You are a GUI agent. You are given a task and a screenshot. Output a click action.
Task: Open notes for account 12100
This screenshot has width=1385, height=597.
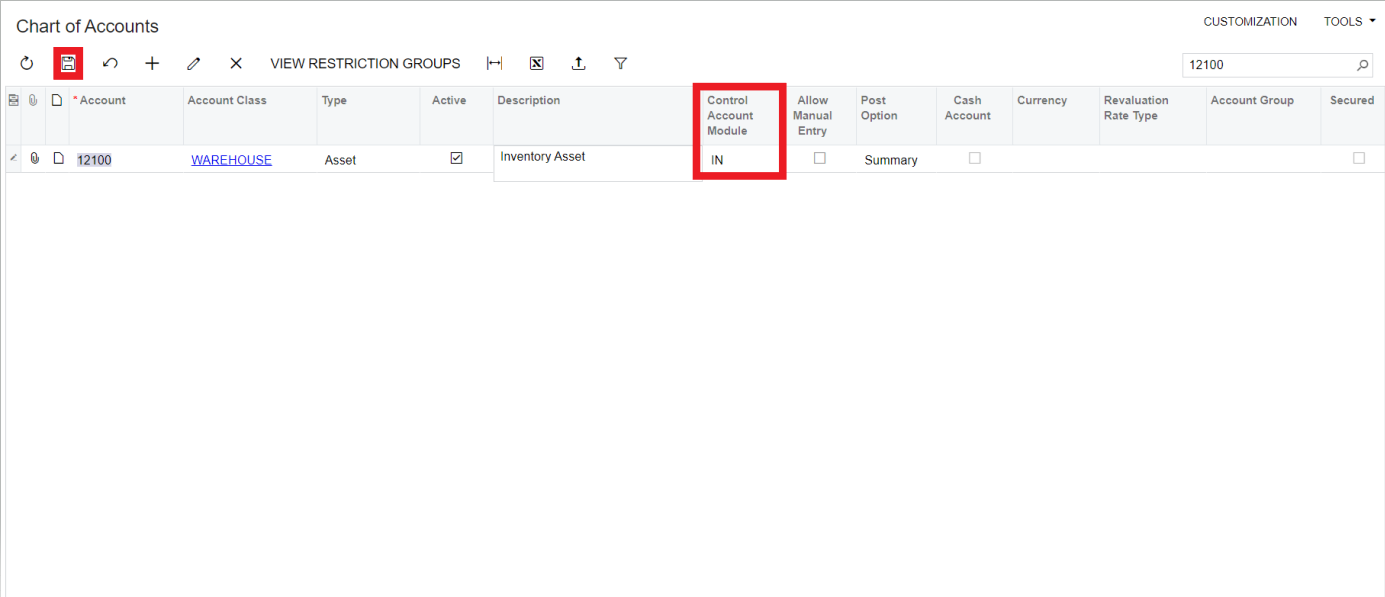[56, 158]
